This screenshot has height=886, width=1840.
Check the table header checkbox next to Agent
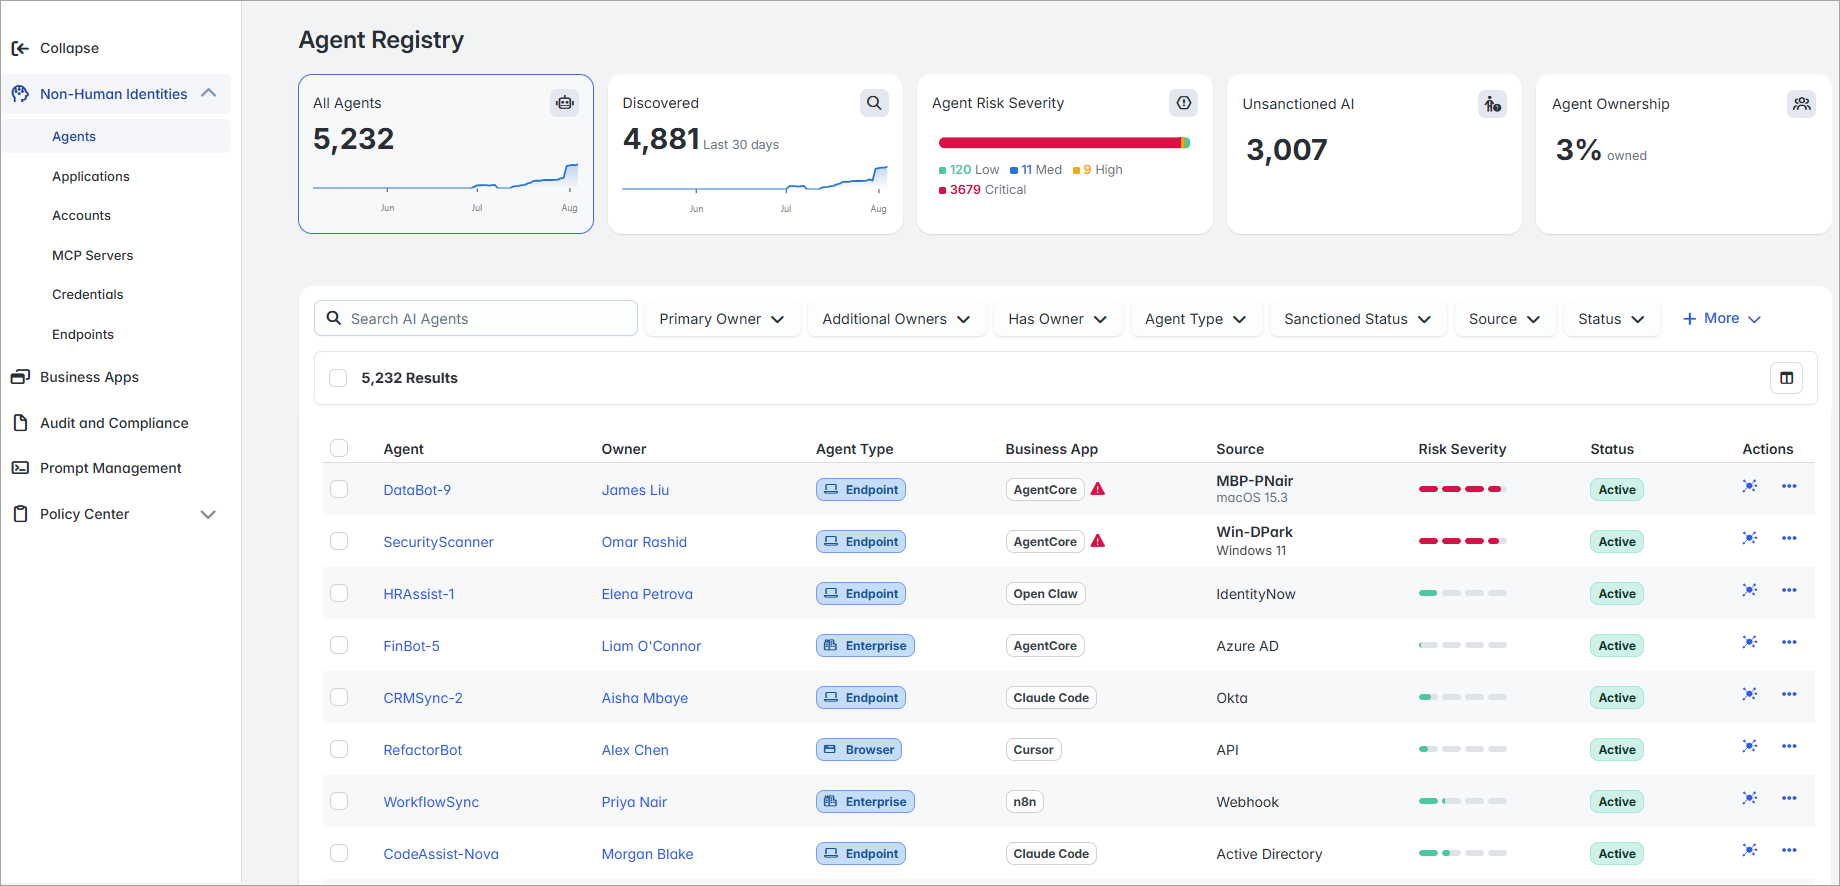(x=339, y=448)
